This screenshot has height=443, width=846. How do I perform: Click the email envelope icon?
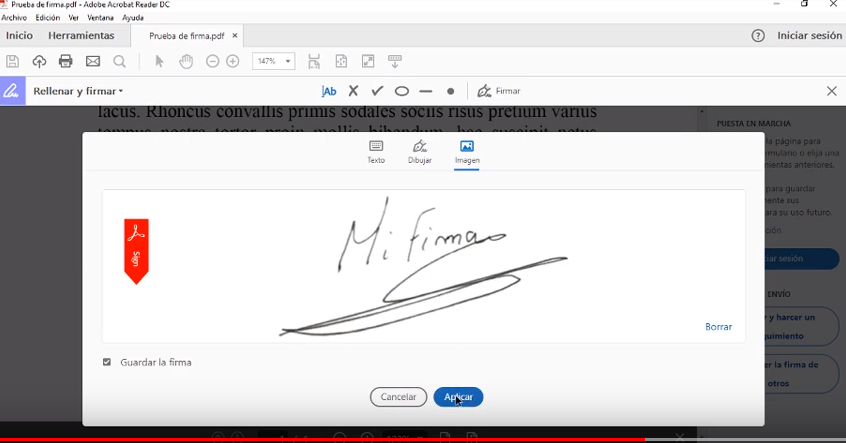[x=93, y=61]
